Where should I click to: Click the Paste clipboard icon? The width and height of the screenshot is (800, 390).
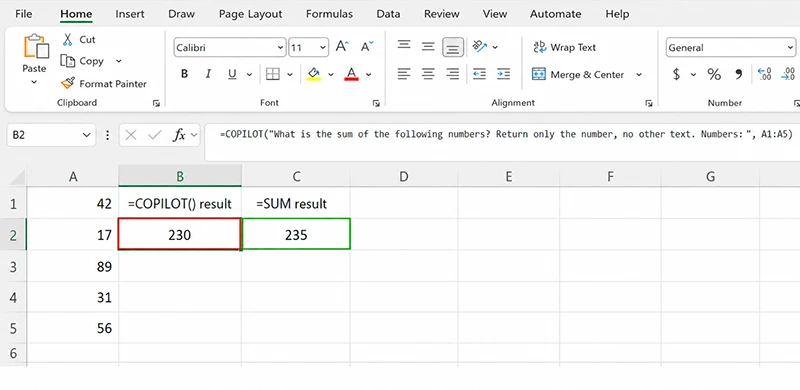(x=36, y=46)
